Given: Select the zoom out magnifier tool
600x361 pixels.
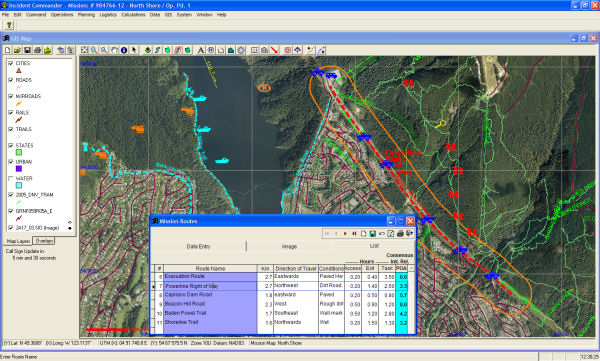Looking at the screenshot, I should coord(104,50).
